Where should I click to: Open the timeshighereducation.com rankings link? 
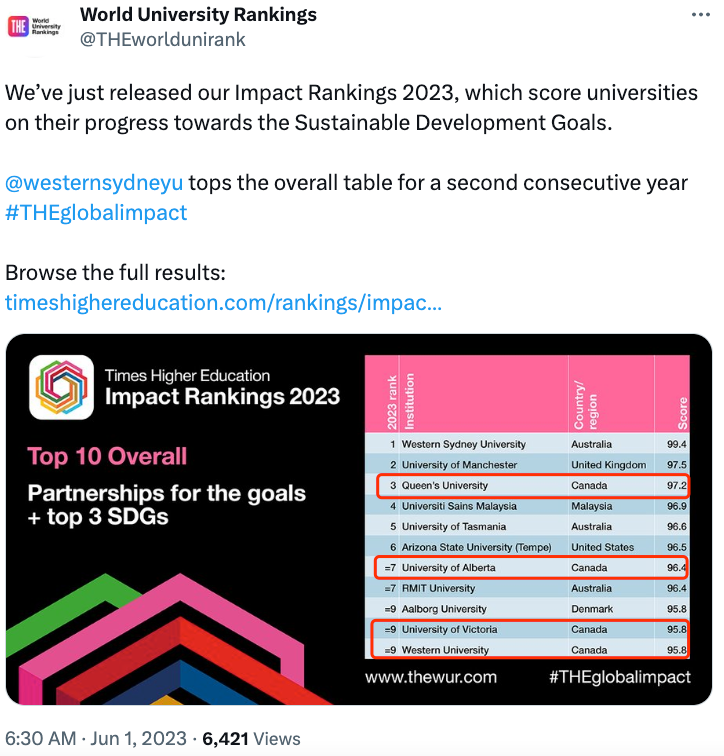click(x=223, y=303)
